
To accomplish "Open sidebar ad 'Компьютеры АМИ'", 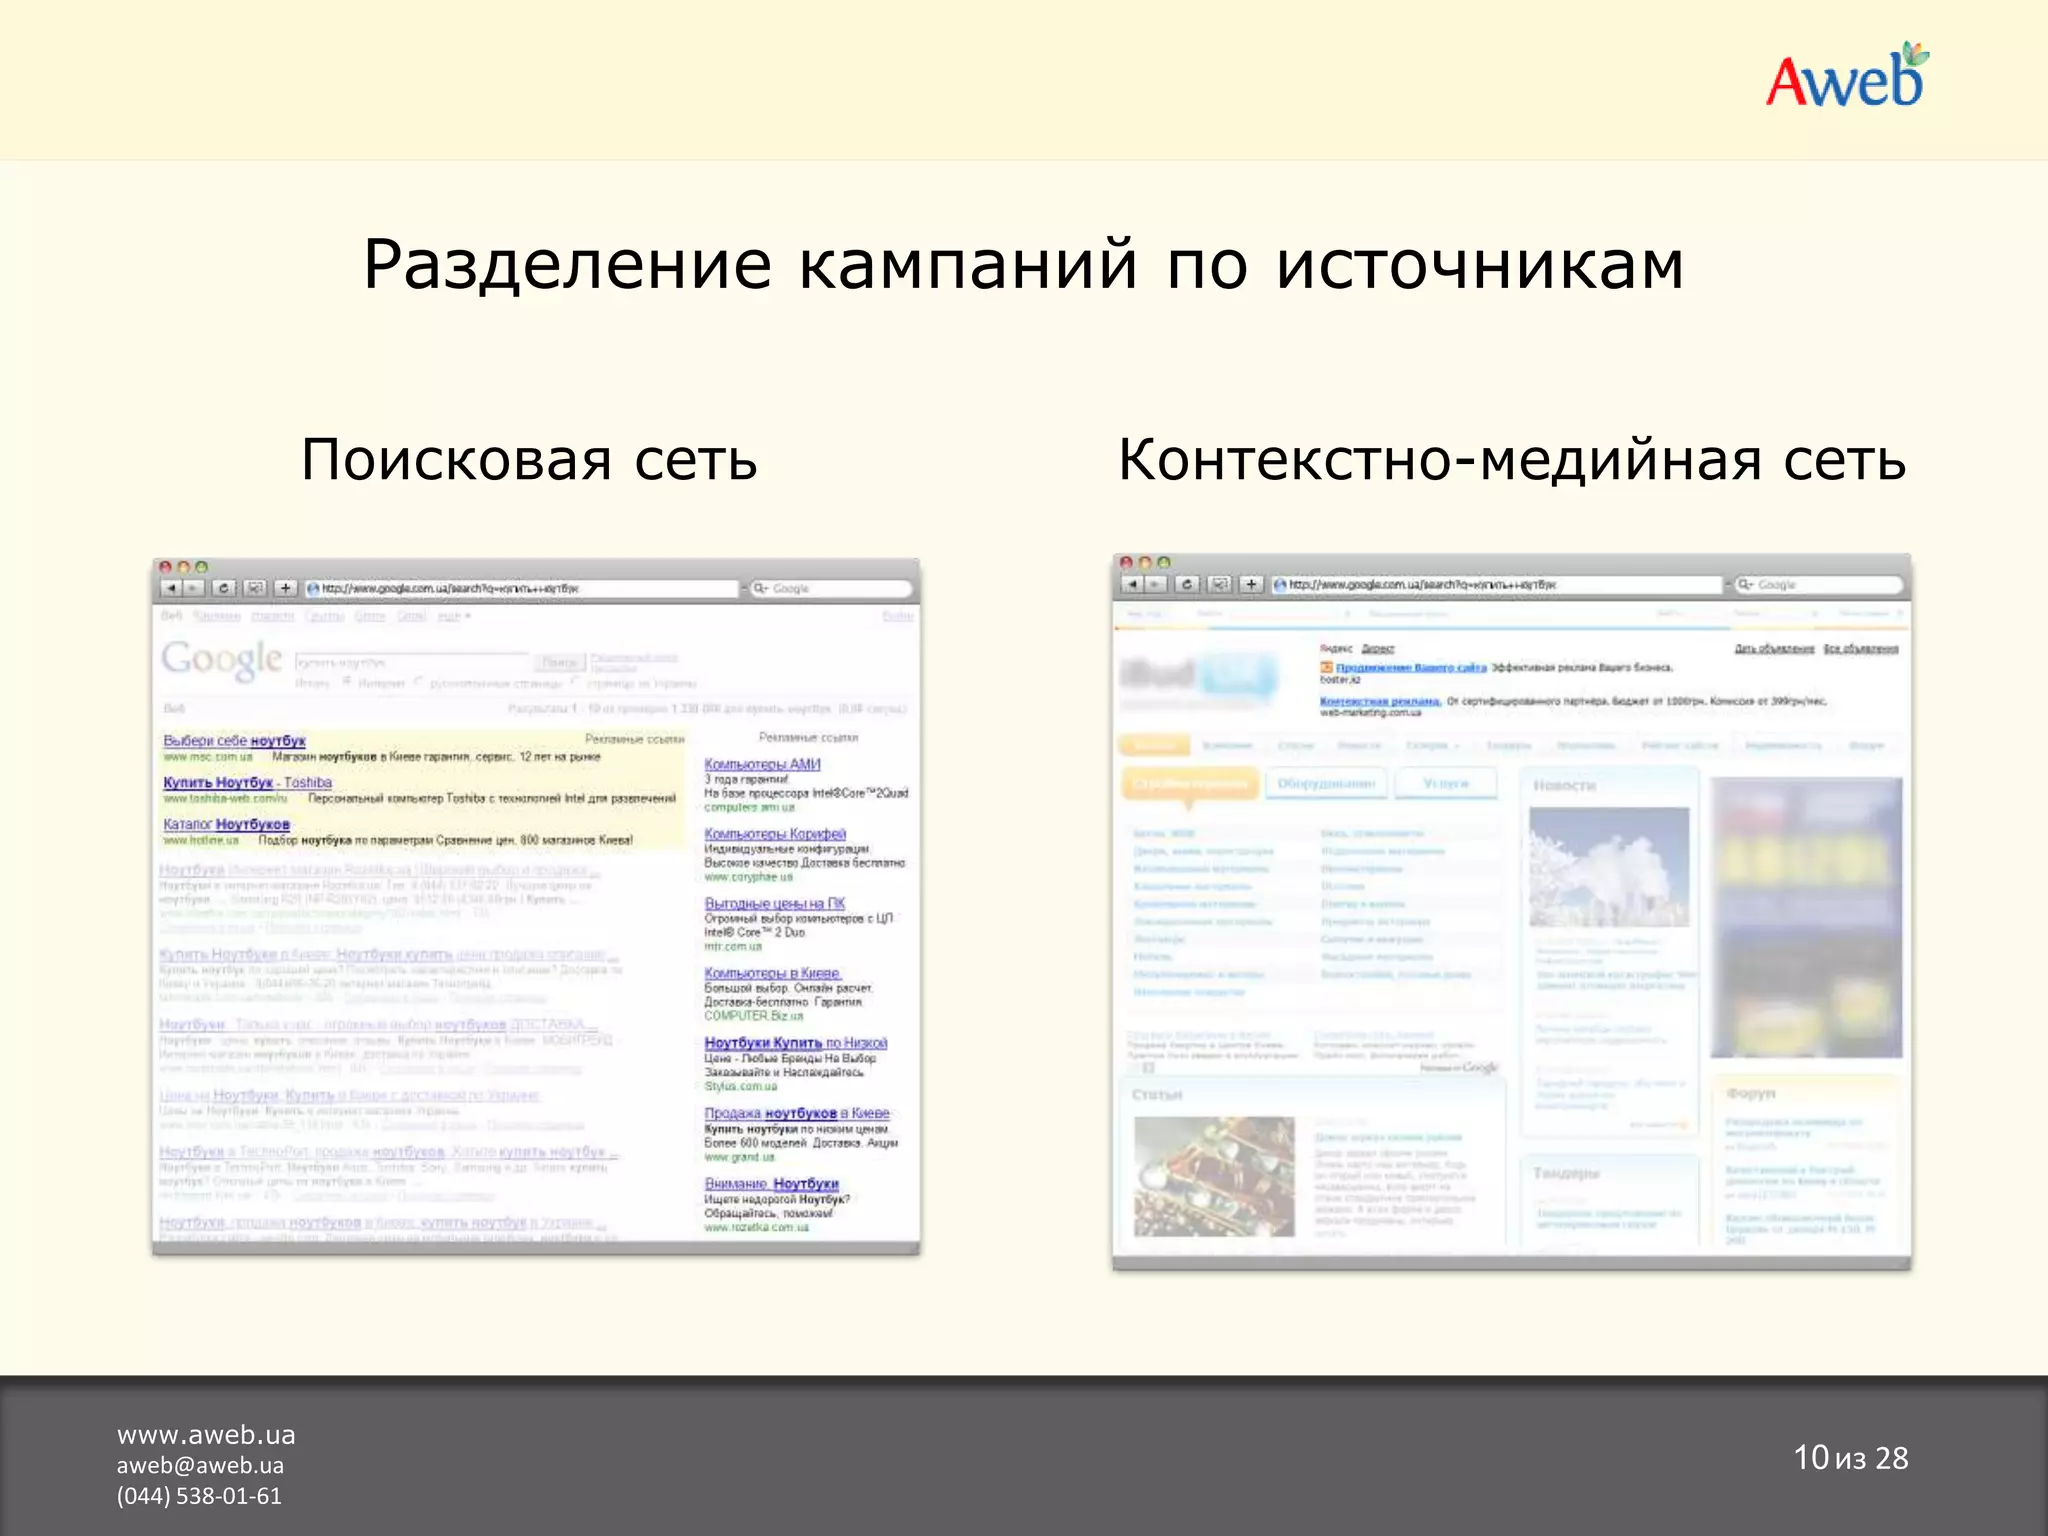I will tap(762, 764).
